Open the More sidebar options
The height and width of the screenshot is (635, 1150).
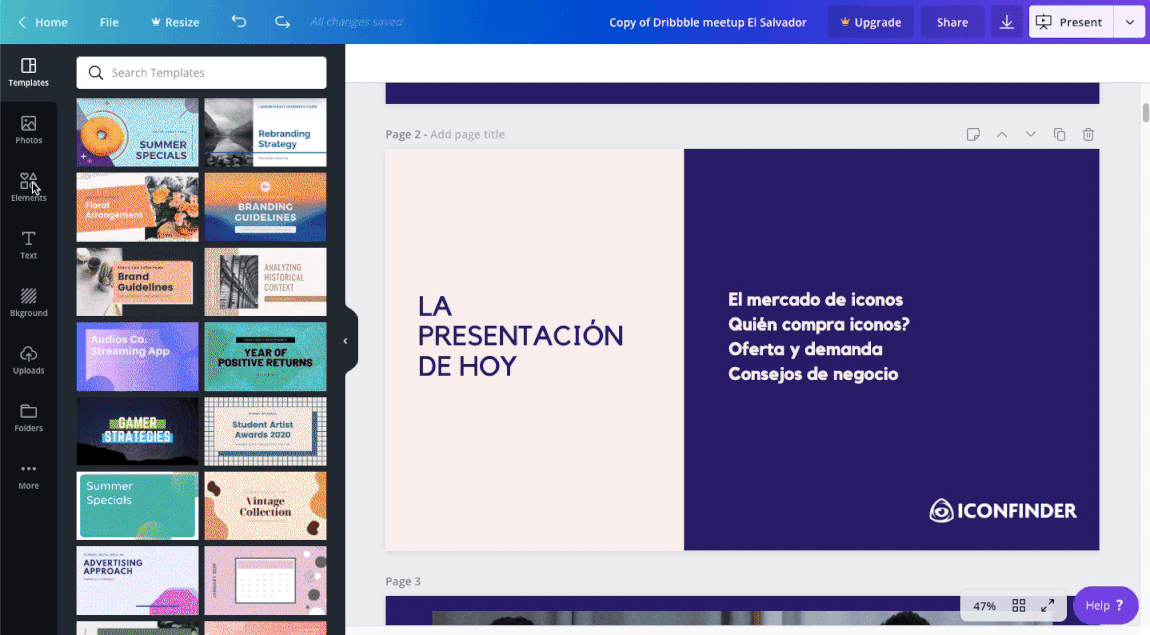click(x=29, y=475)
